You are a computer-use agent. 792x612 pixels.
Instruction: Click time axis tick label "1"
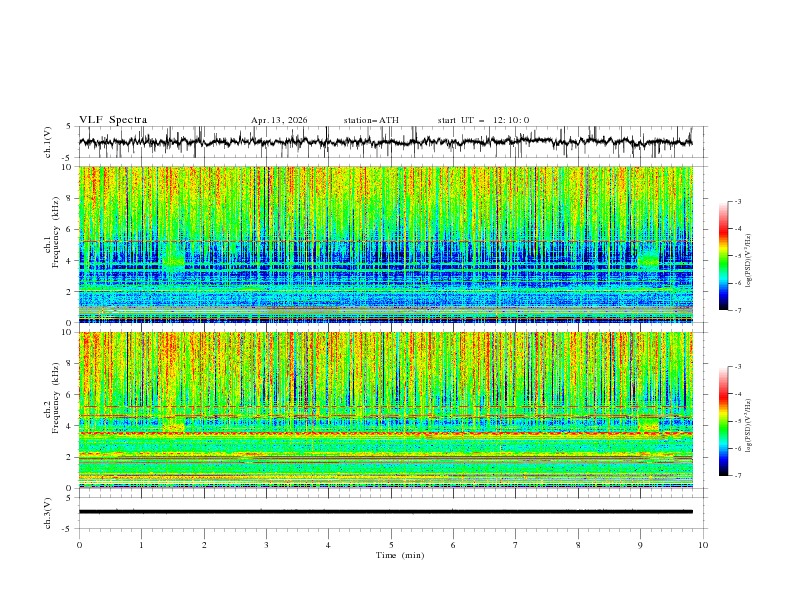tap(142, 545)
